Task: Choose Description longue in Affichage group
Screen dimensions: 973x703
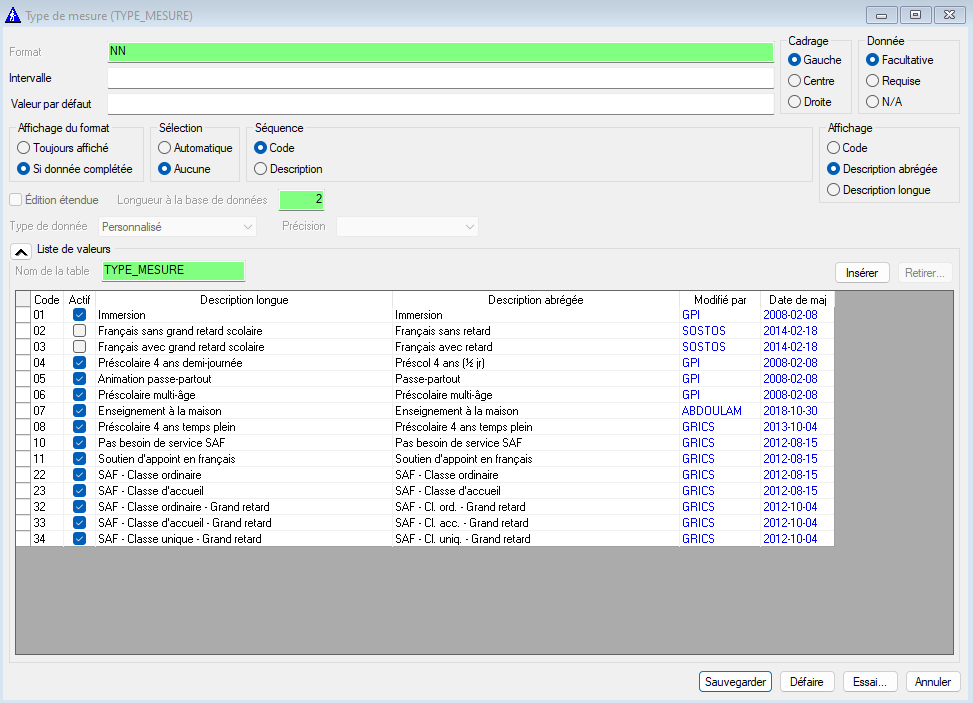Action: pos(833,190)
